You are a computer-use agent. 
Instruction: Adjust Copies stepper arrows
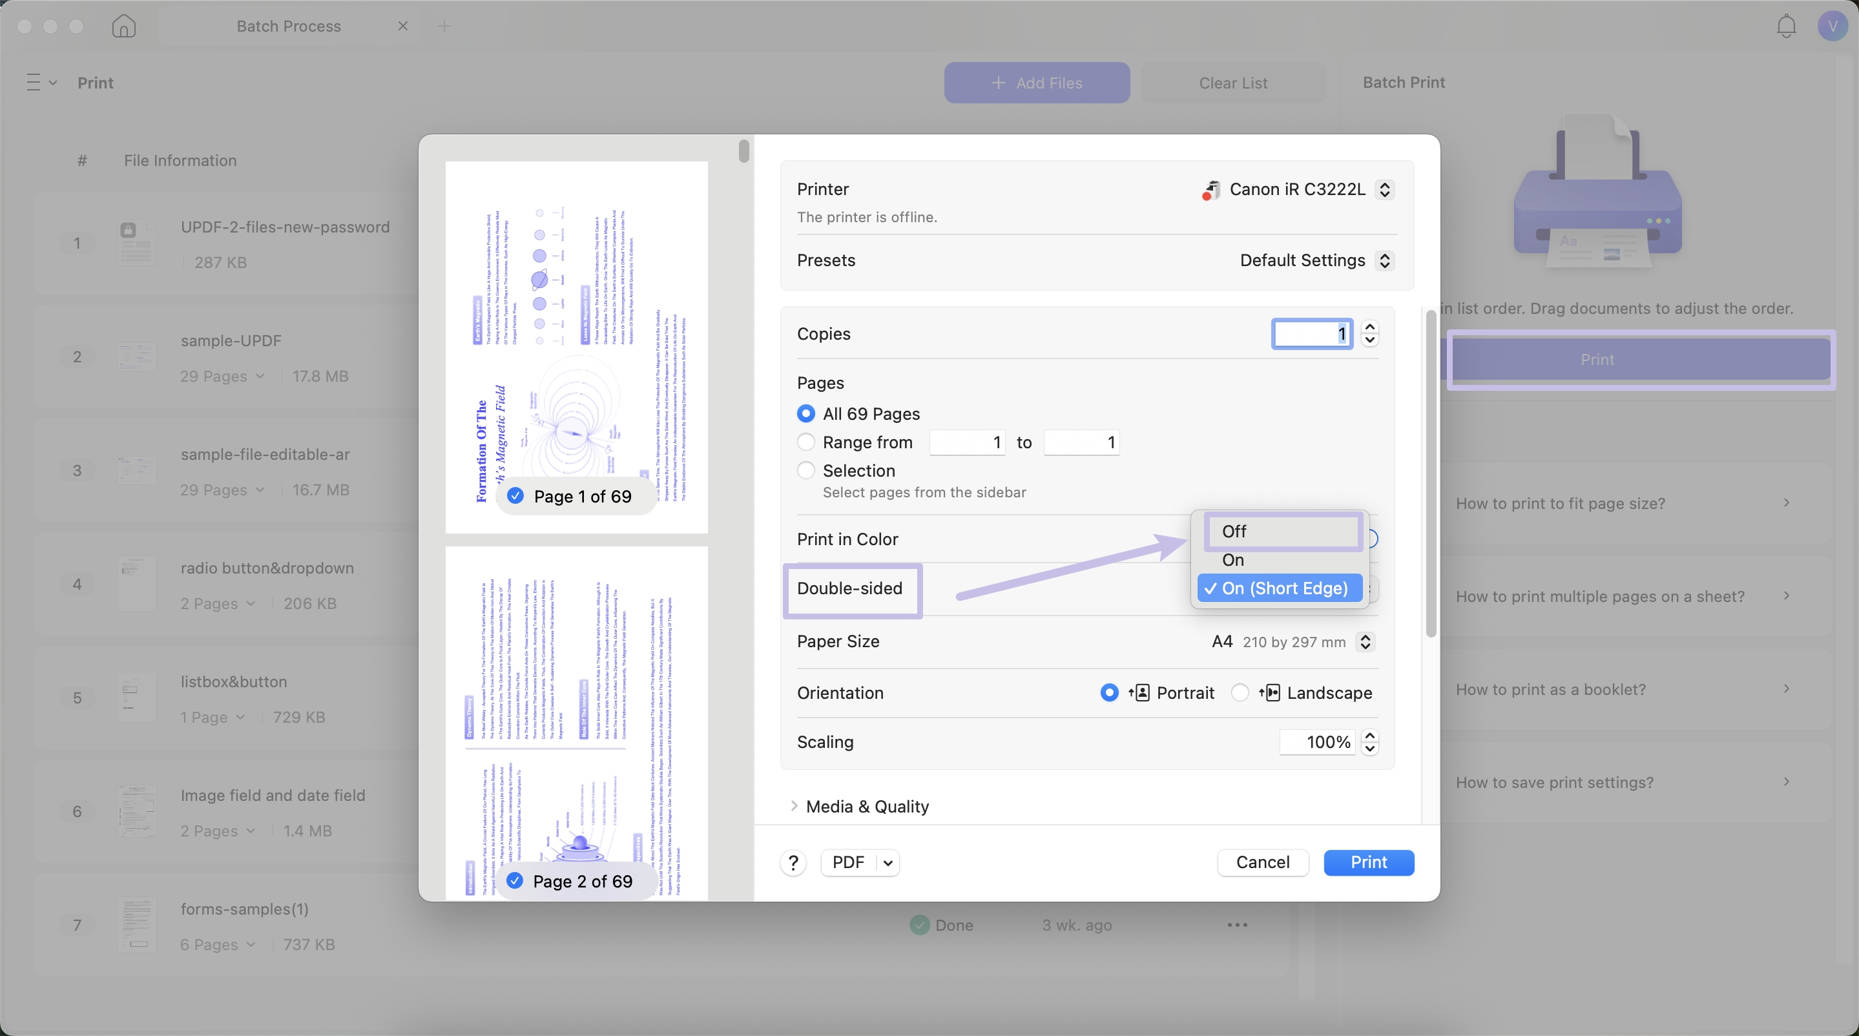pos(1370,334)
